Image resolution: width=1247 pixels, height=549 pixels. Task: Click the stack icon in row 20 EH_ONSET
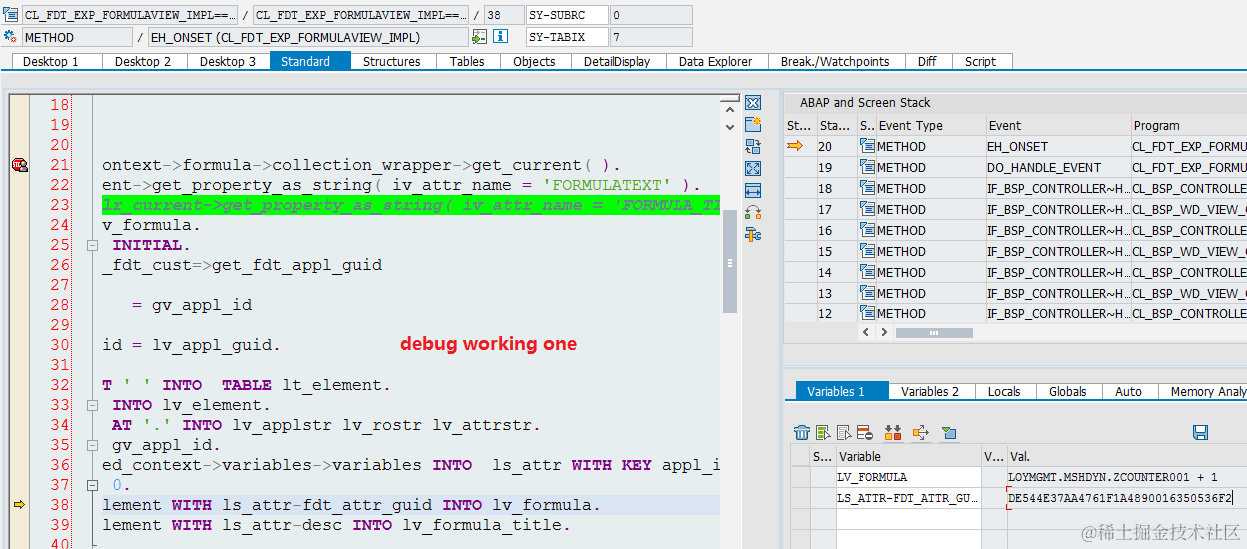tap(867, 146)
